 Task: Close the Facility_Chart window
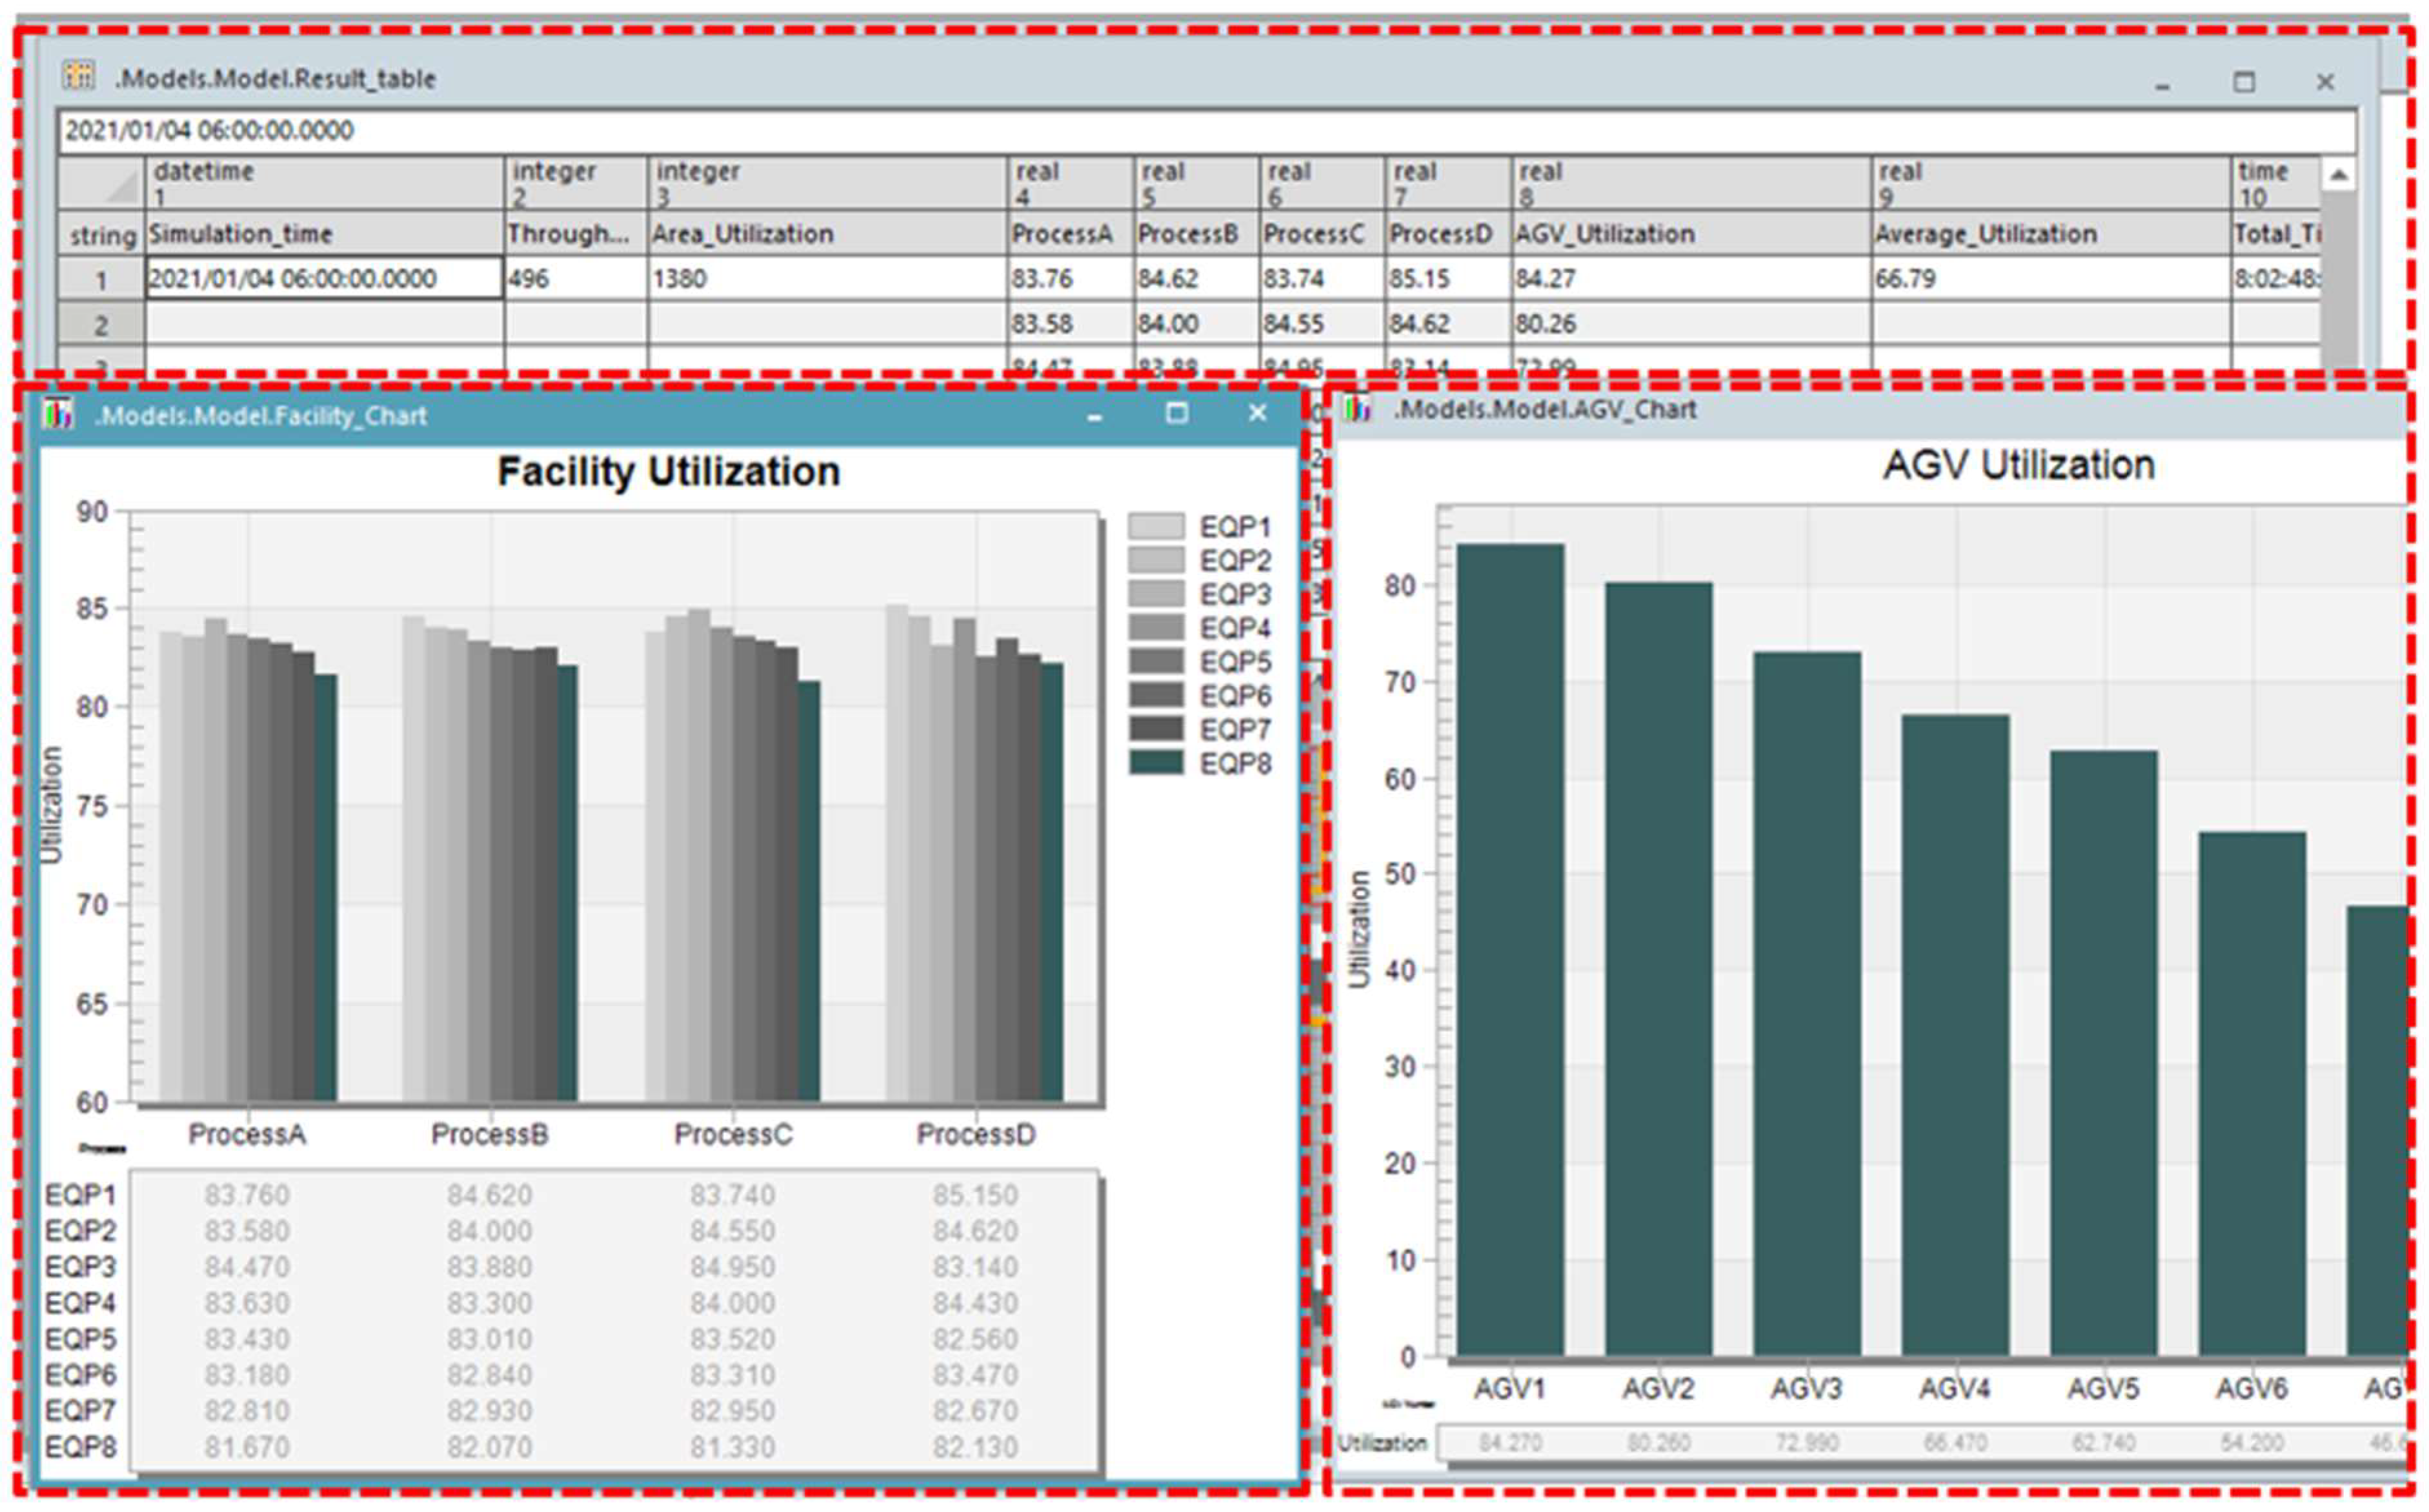[x=1257, y=413]
